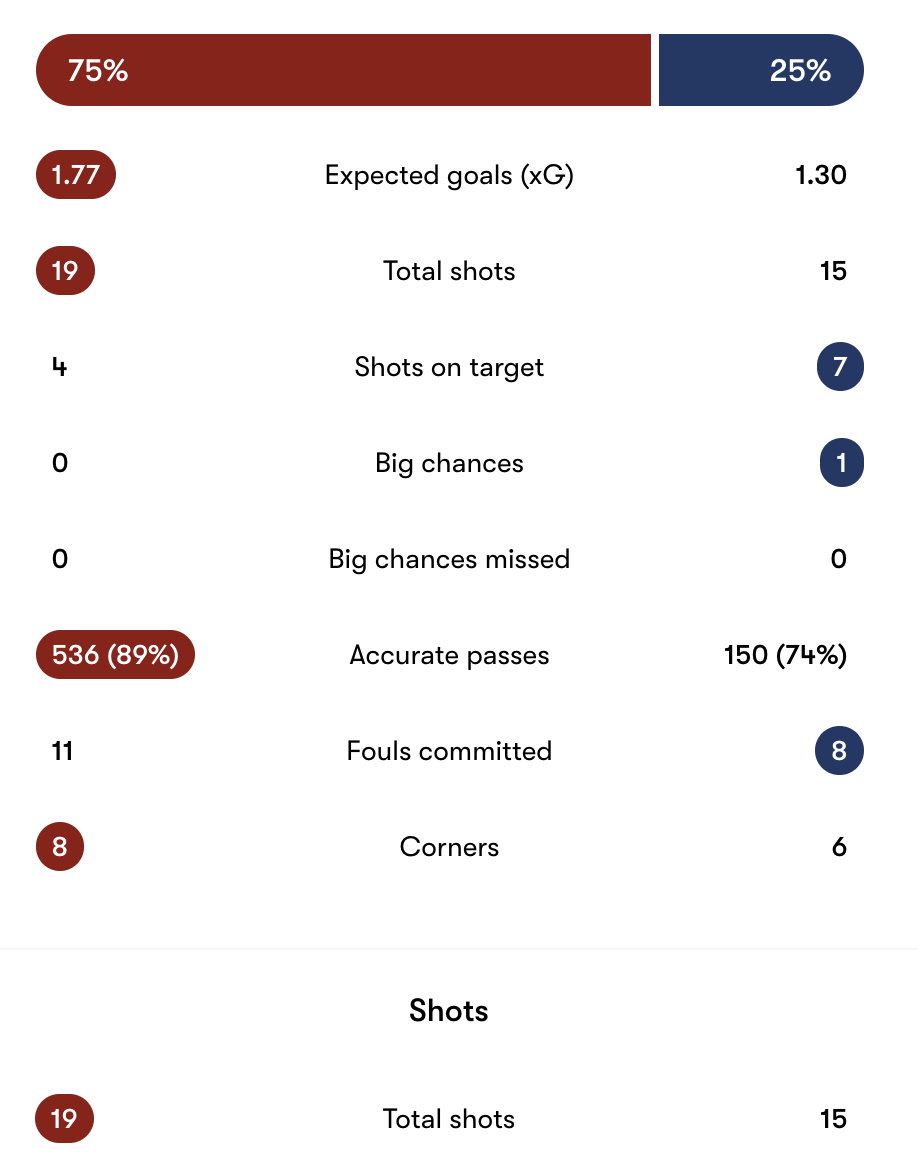Click the 4 shots on target value

point(60,367)
